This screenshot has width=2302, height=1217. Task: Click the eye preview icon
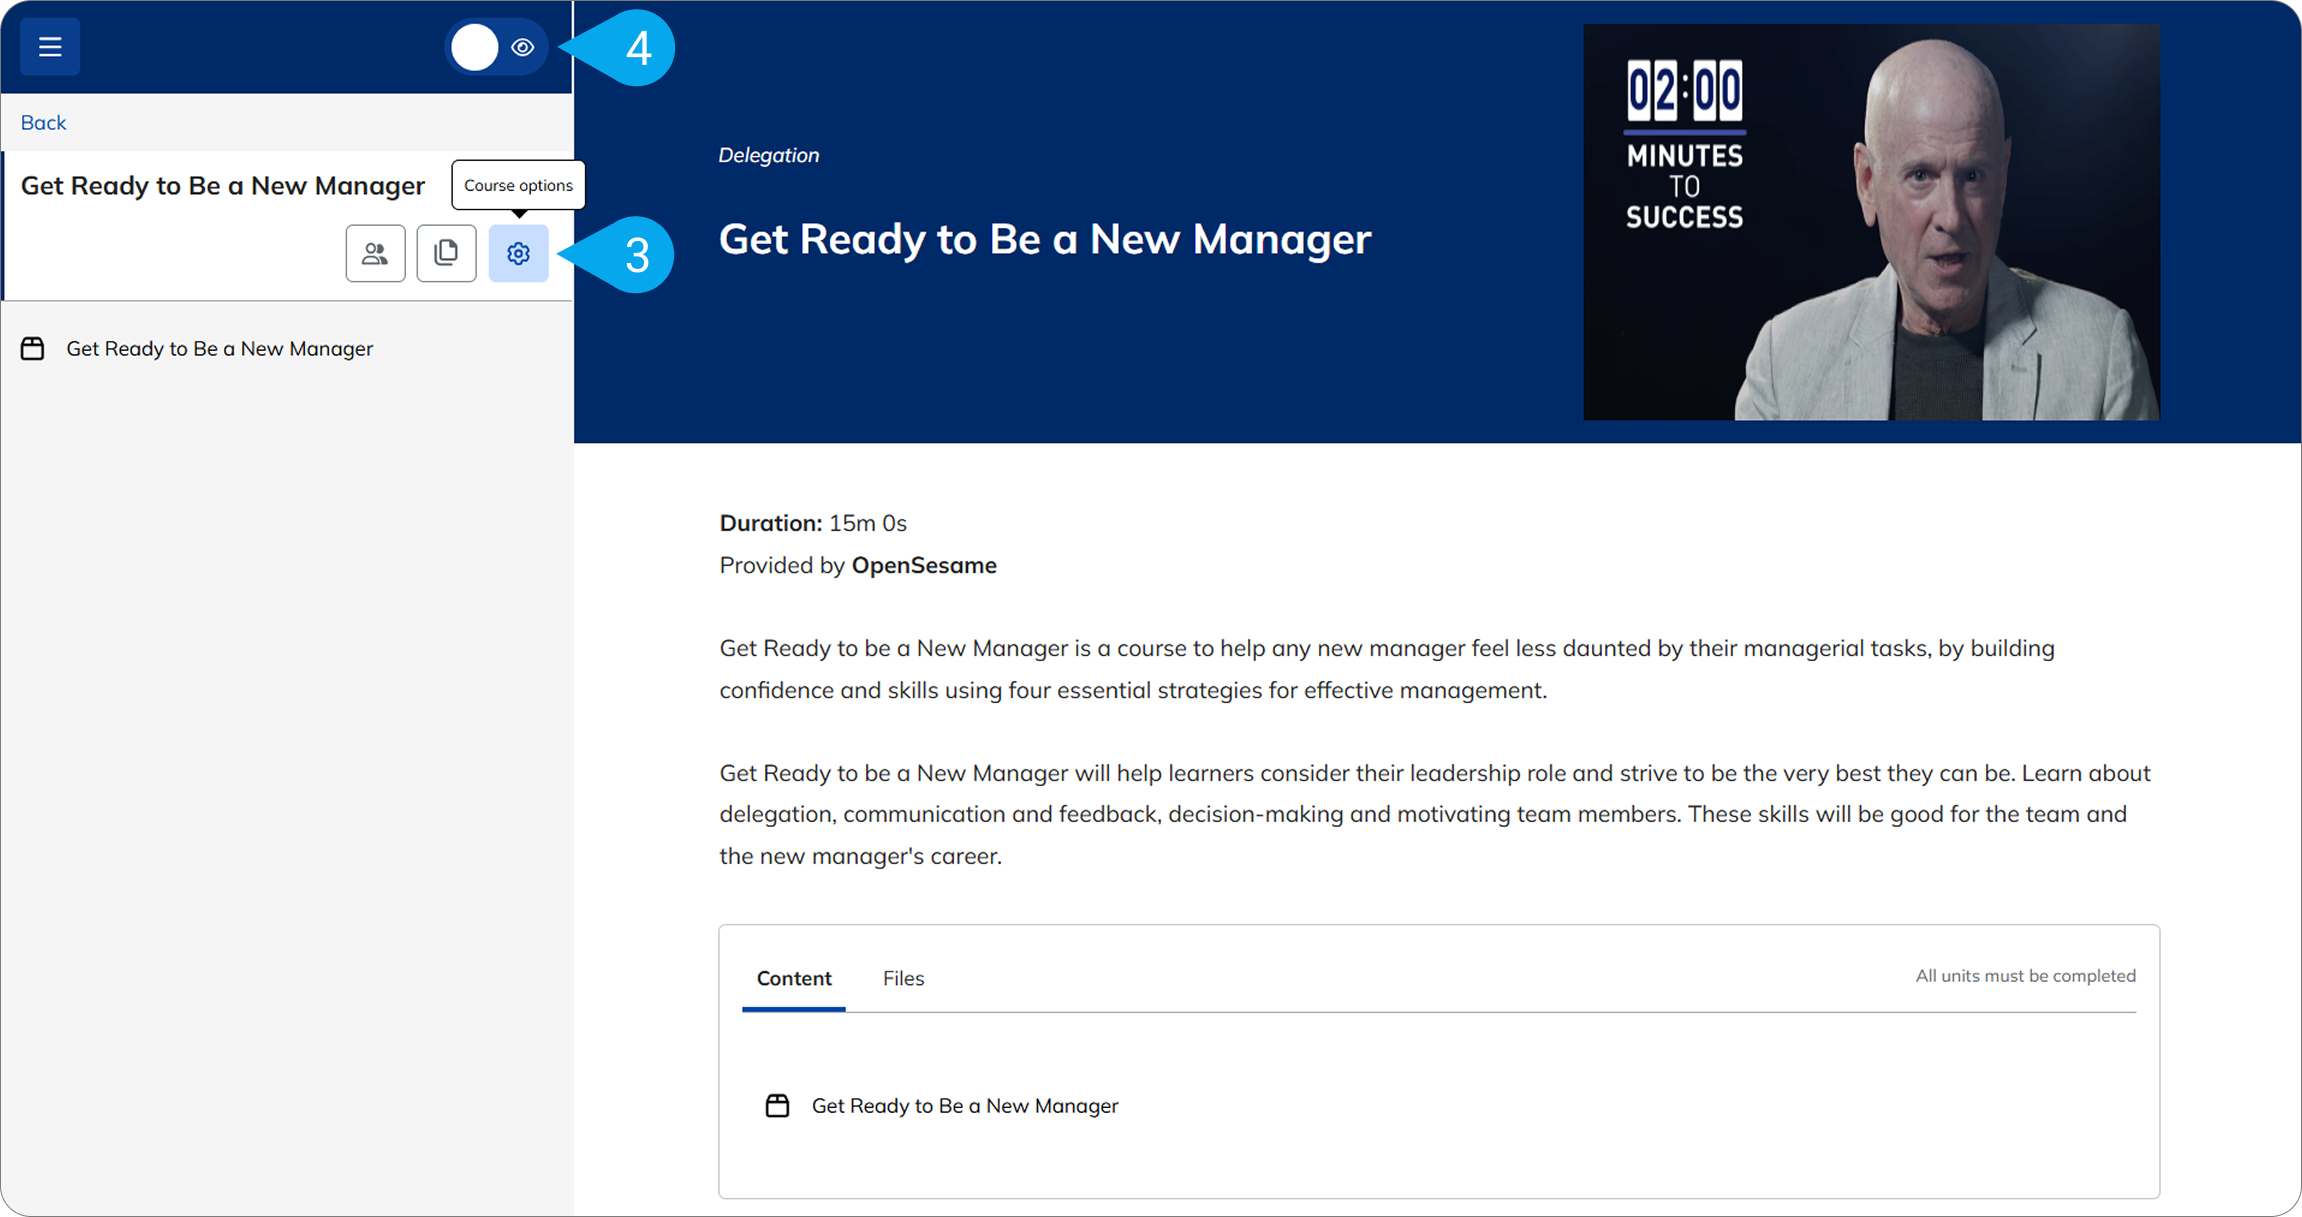coord(523,47)
